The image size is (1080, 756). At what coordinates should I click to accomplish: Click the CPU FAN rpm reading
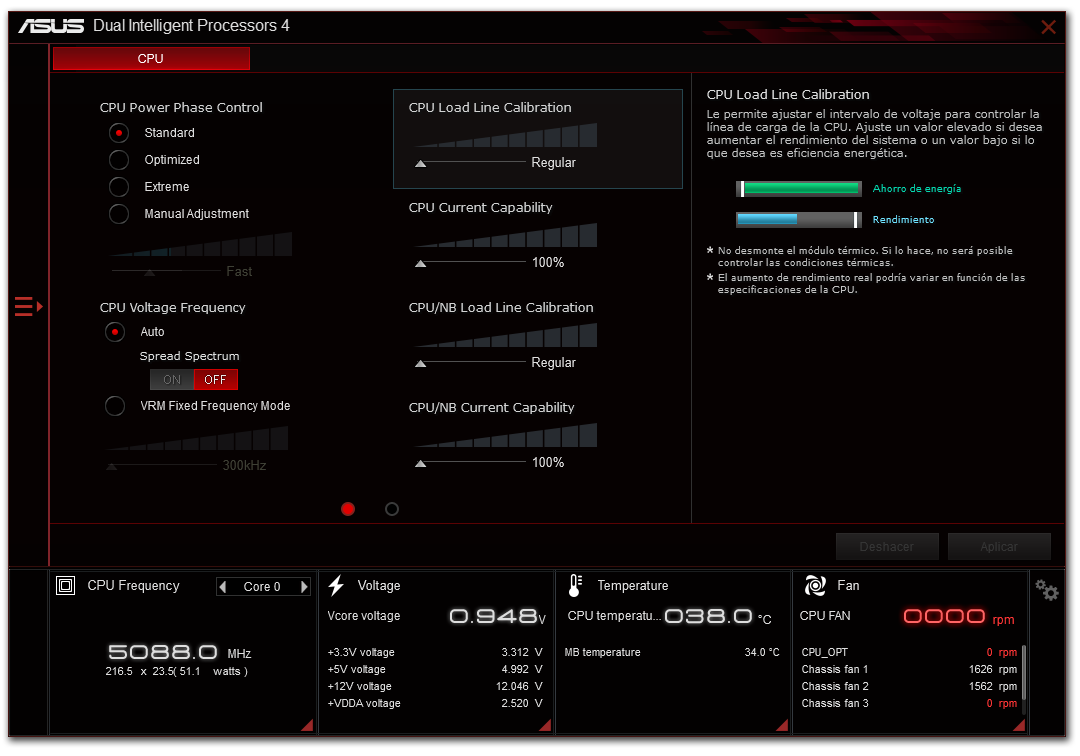point(959,617)
